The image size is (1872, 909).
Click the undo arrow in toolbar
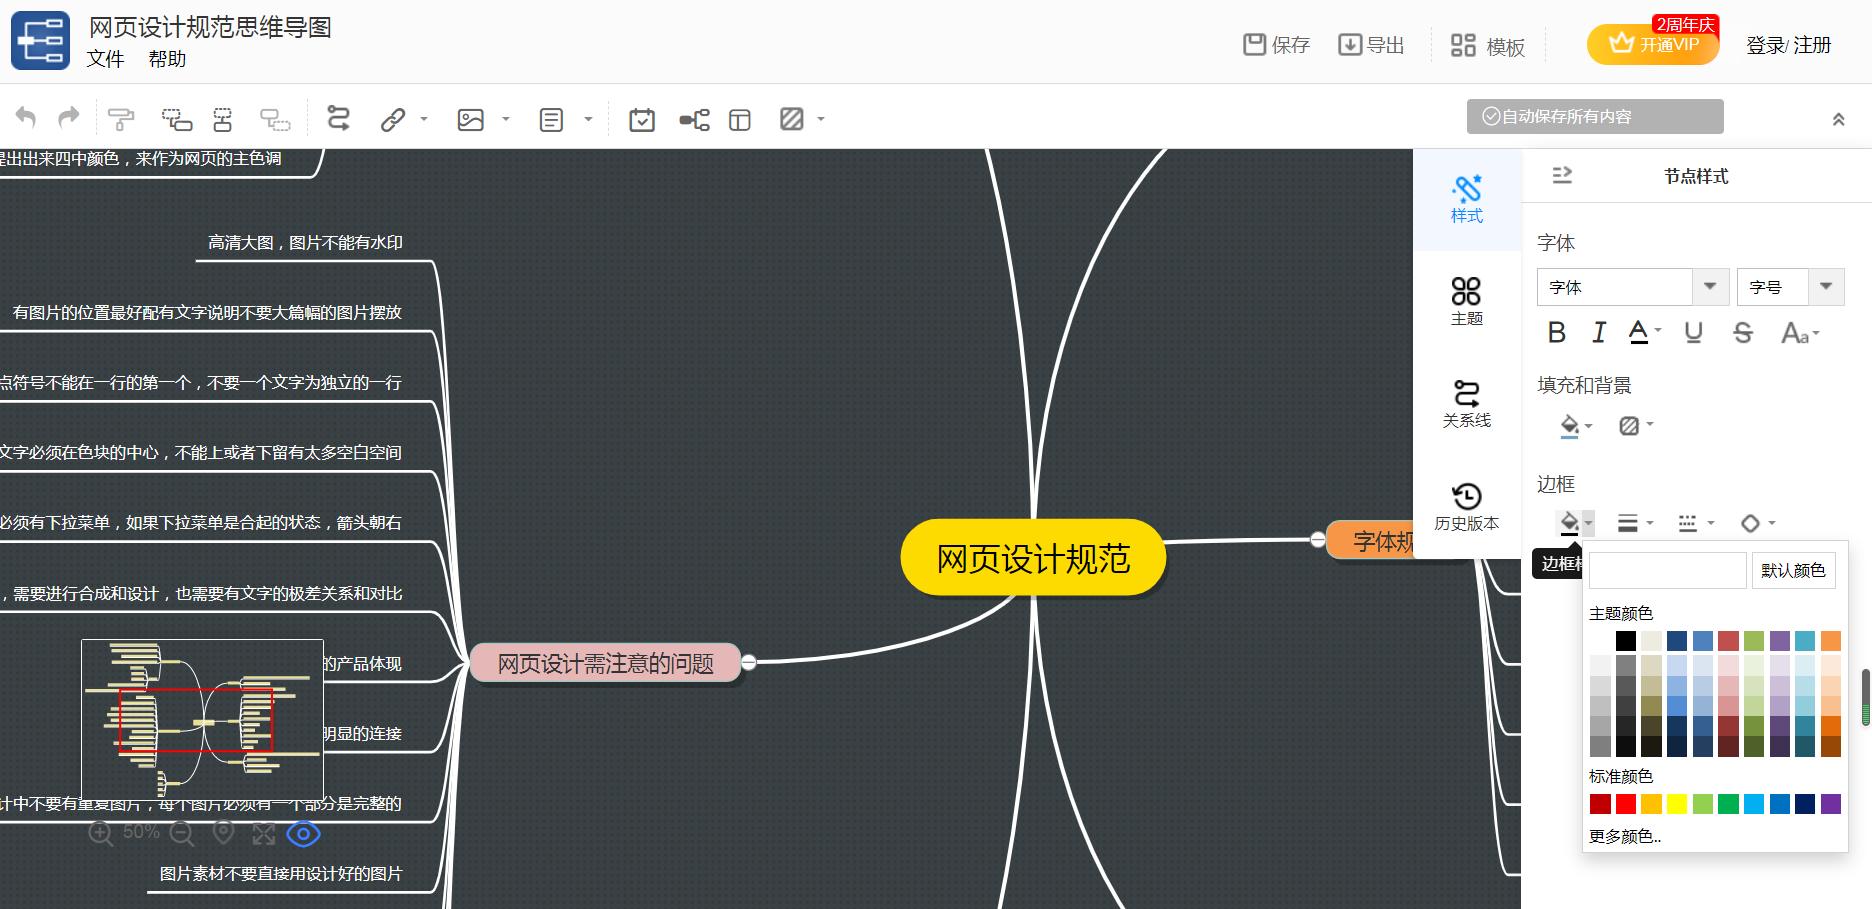pyautogui.click(x=26, y=119)
